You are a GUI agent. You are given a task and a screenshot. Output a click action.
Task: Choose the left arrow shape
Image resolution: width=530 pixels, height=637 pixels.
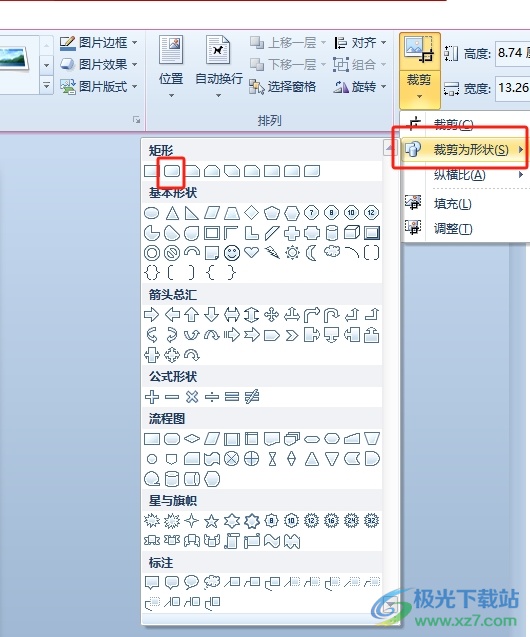[x=172, y=314]
